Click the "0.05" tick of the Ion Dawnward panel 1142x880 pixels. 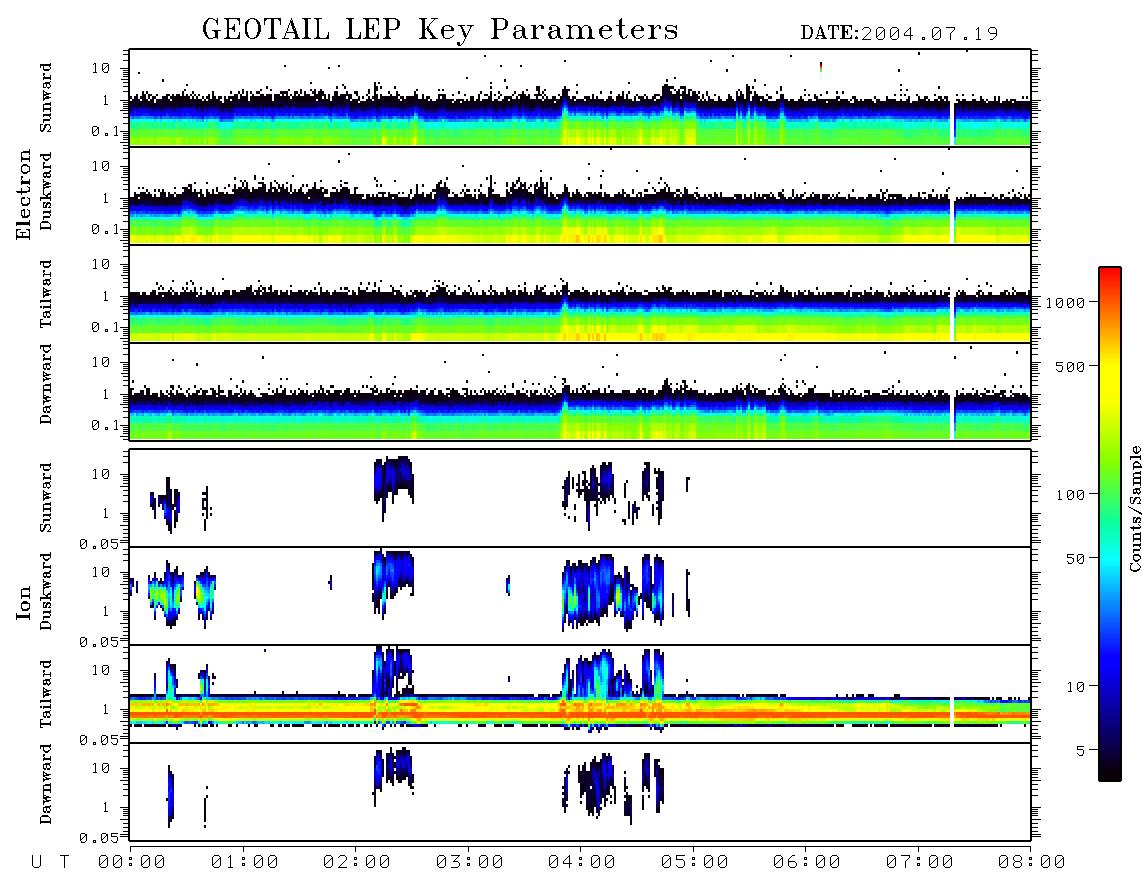point(98,838)
